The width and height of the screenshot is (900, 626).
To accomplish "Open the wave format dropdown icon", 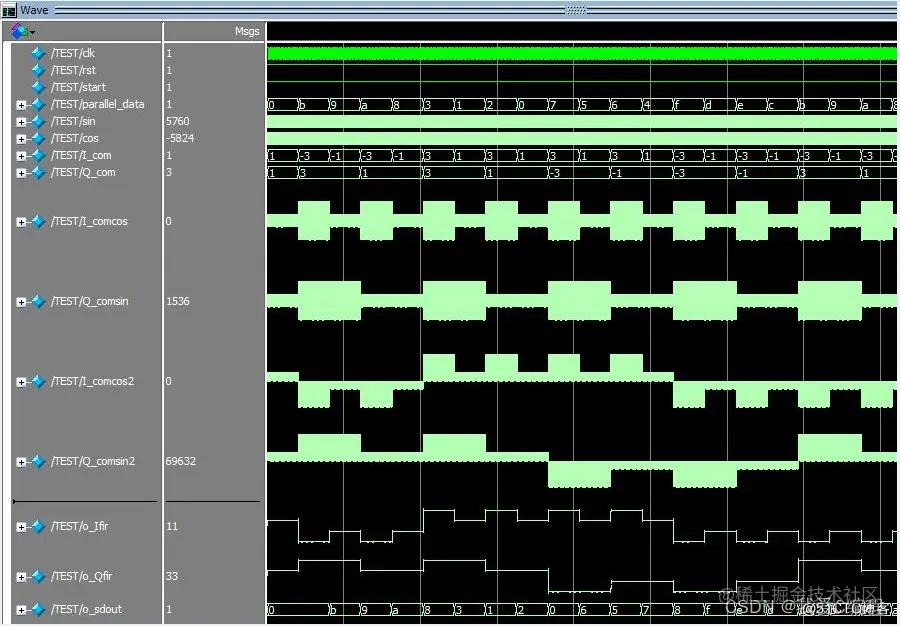I will [x=23, y=32].
